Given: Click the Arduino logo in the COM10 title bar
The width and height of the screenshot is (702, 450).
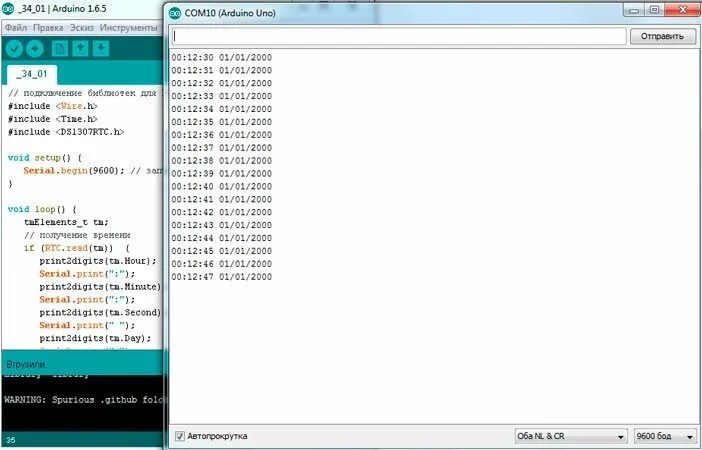Looking at the screenshot, I should click(x=175, y=13).
